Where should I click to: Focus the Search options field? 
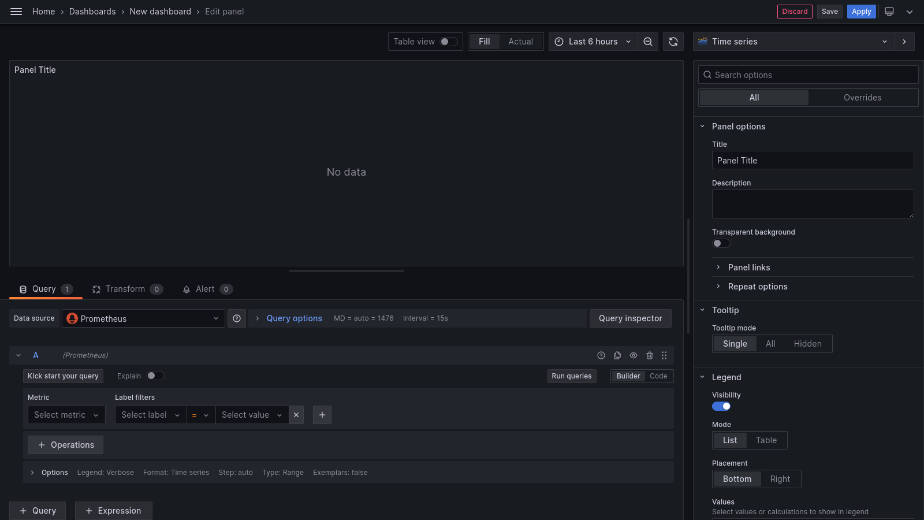click(808, 75)
